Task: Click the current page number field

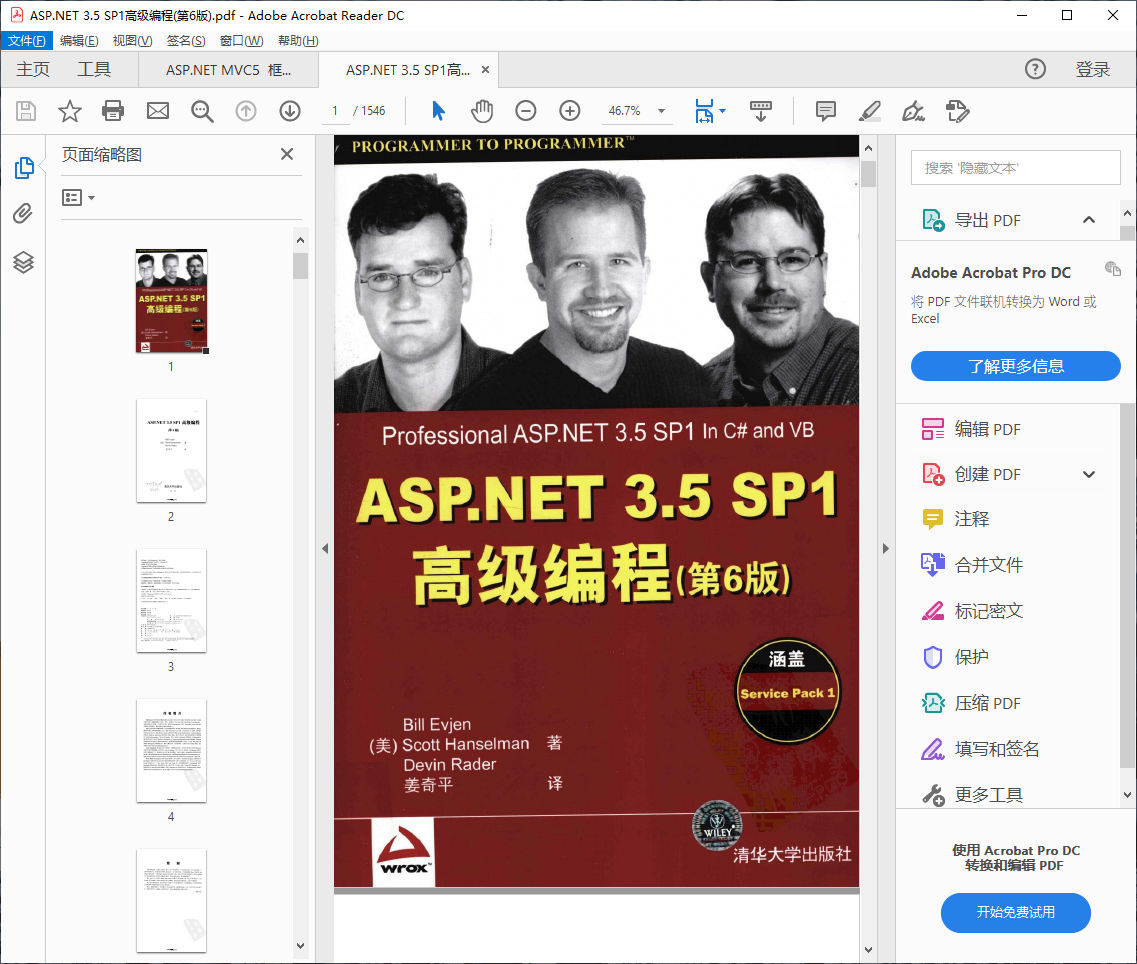Action: [x=335, y=111]
